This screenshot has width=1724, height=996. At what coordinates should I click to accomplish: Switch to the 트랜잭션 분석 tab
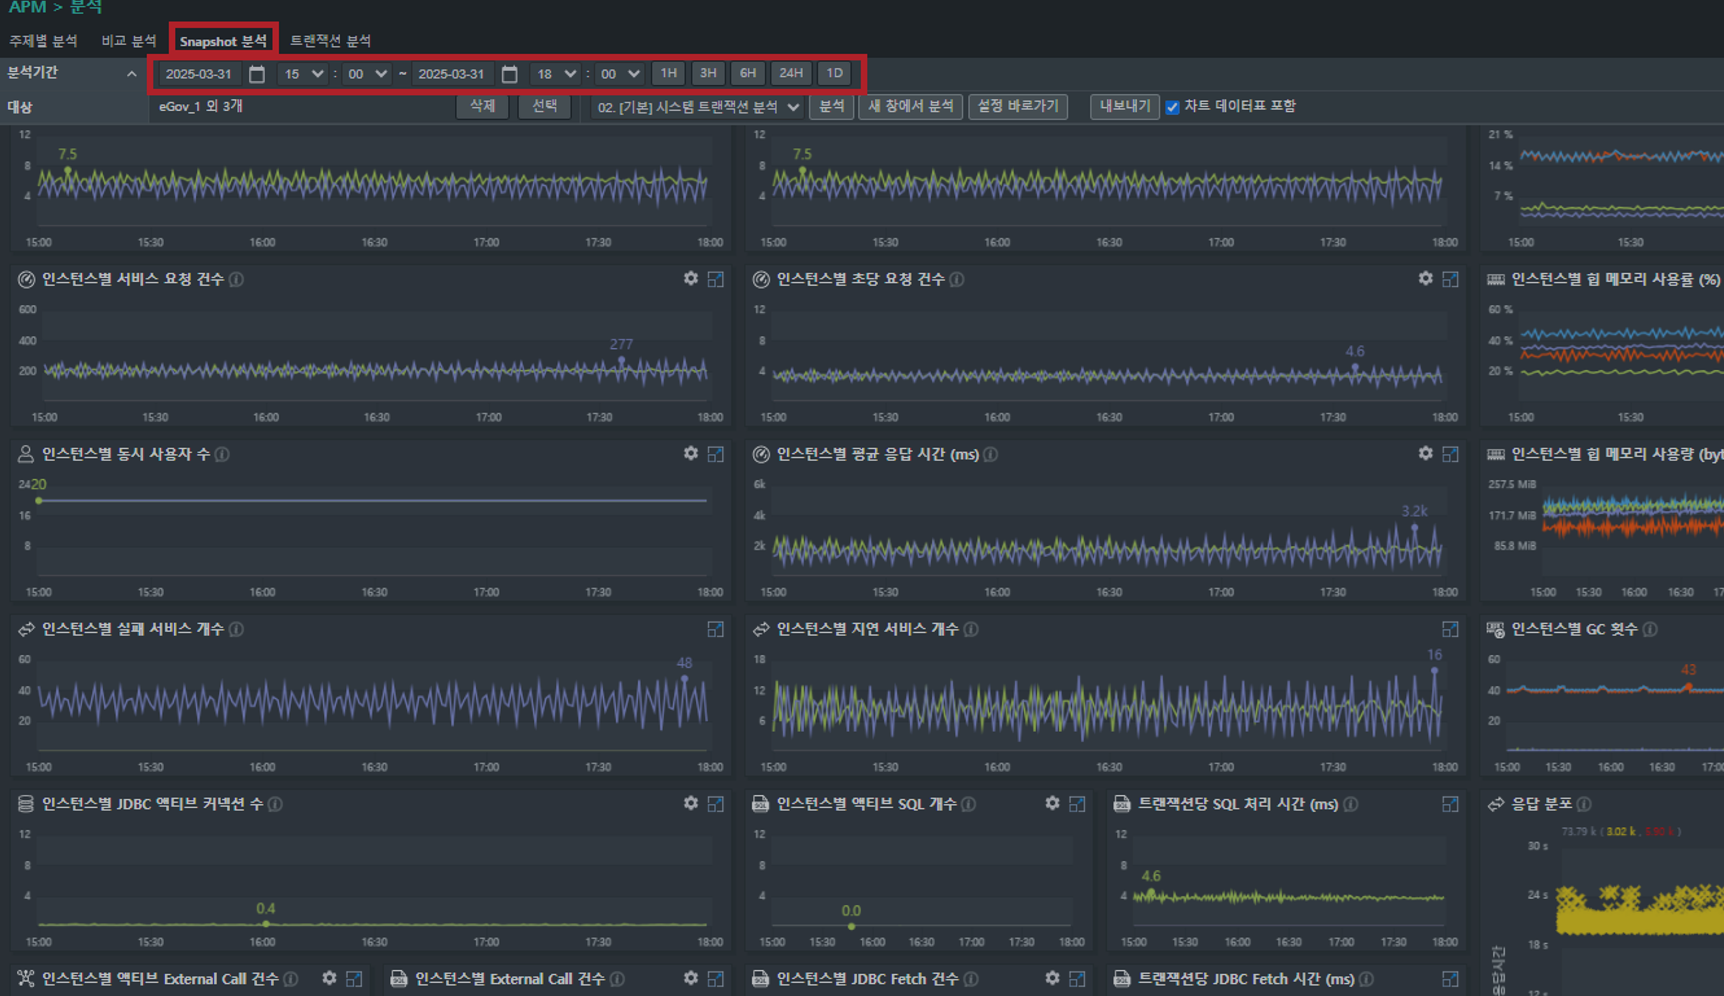click(x=330, y=41)
